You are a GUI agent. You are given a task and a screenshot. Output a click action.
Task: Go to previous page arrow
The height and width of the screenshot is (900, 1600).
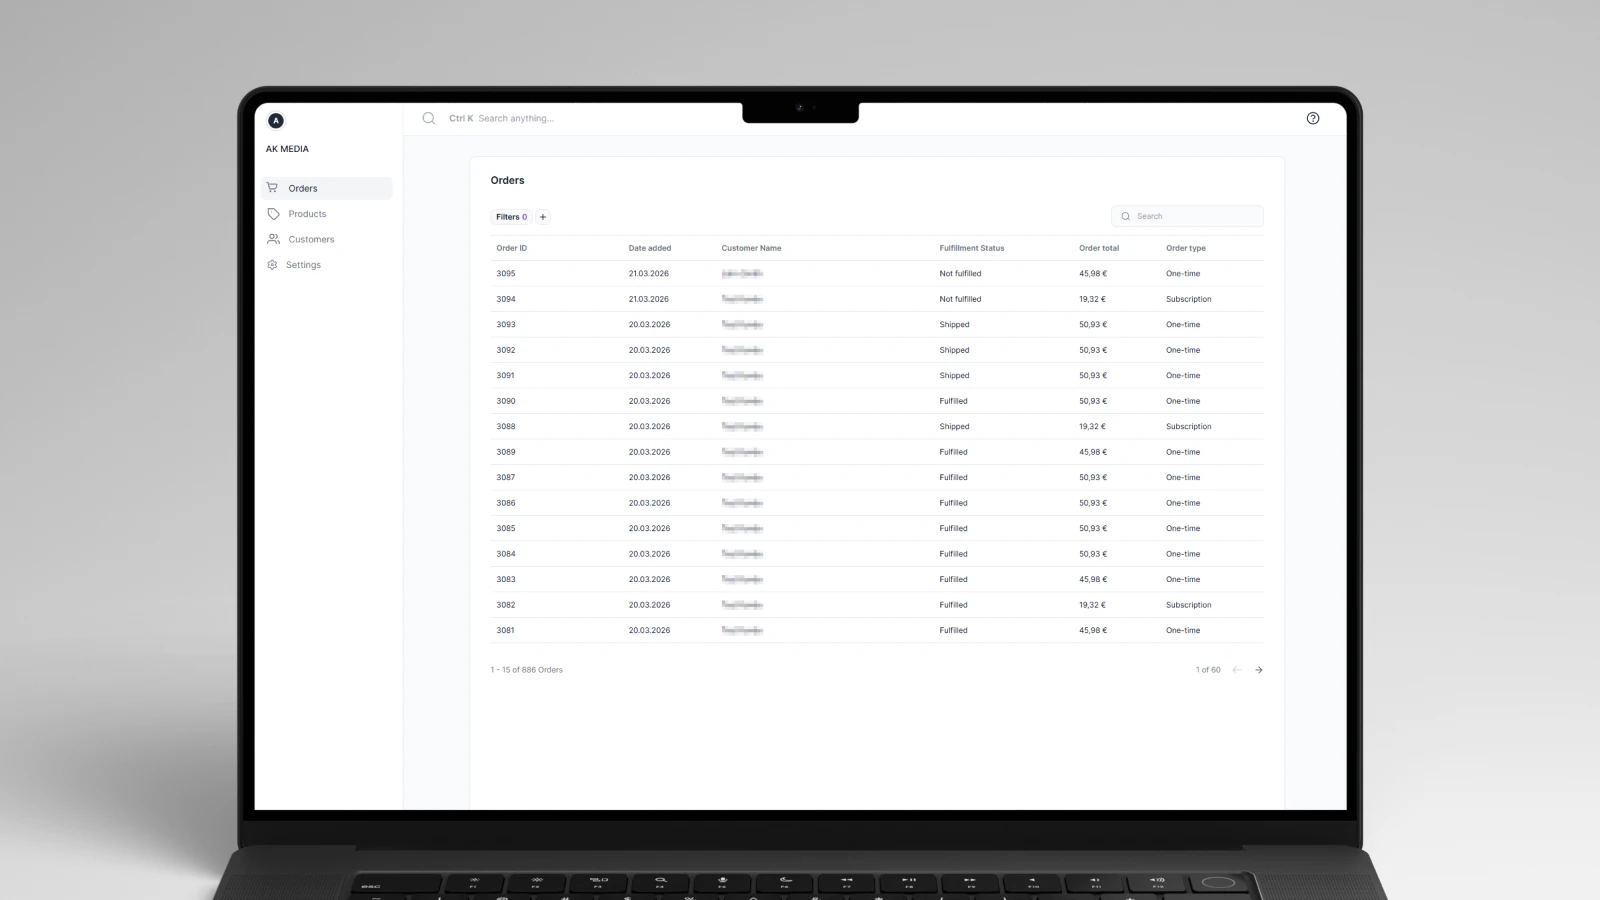[x=1237, y=670]
